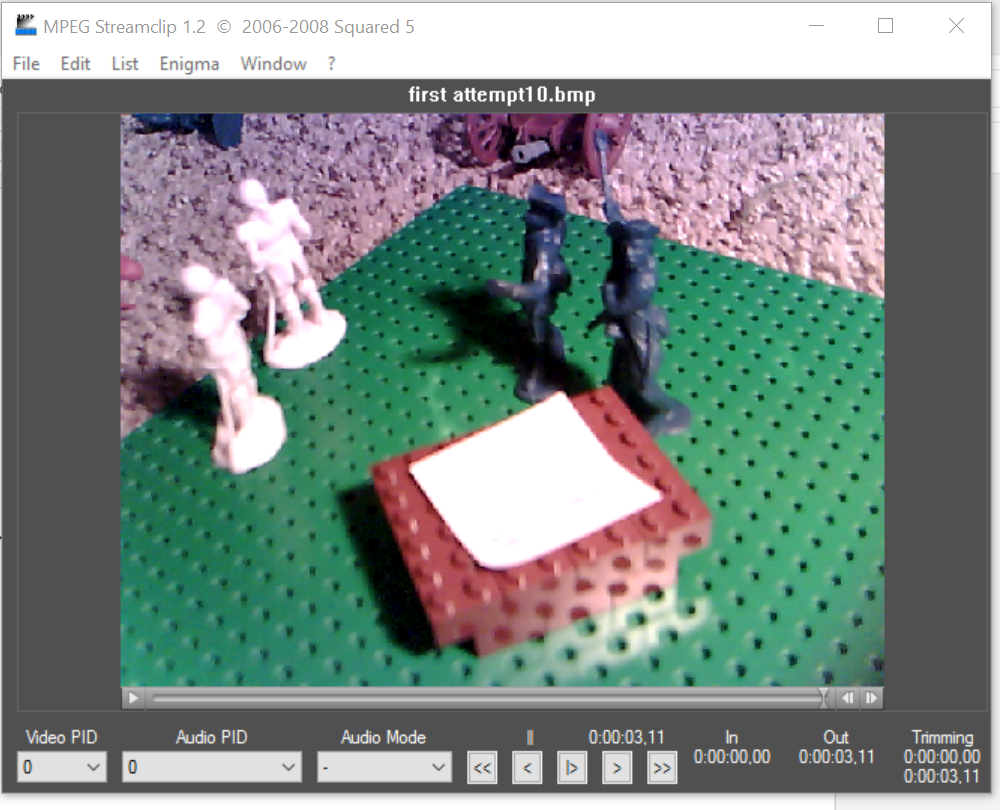Click the play button beside the timeline
This screenshot has width=1000, height=810.
(x=131, y=697)
